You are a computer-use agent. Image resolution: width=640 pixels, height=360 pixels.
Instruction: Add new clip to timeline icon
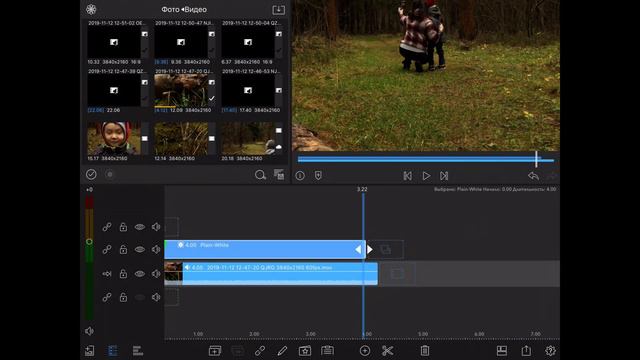click(215, 351)
